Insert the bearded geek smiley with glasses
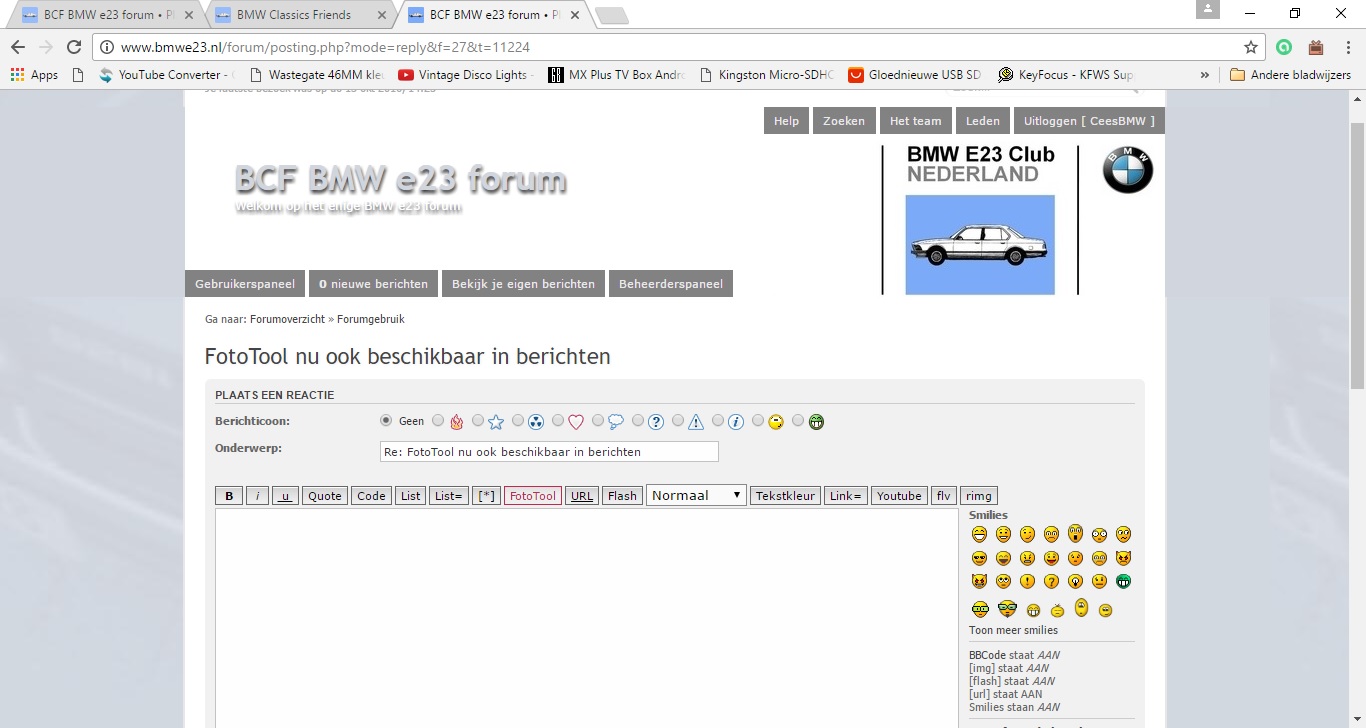 click(x=1007, y=608)
